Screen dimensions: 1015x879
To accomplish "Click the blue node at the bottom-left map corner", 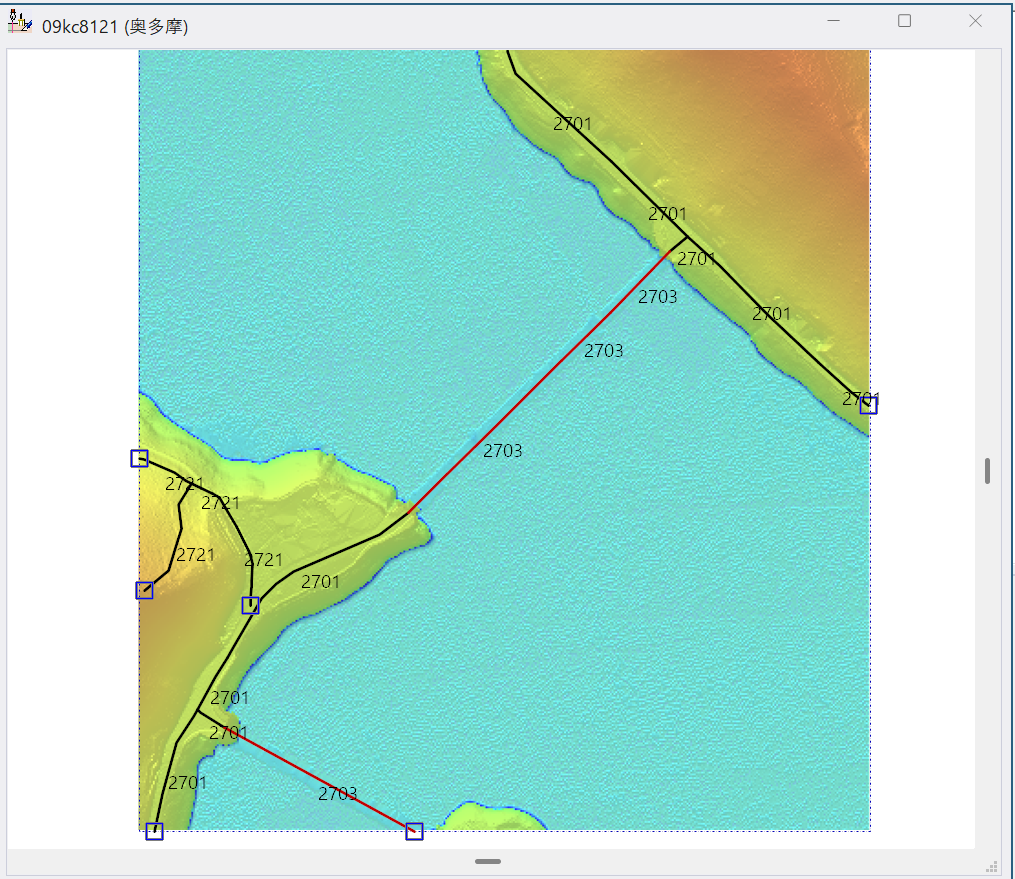I will pyautogui.click(x=154, y=831).
